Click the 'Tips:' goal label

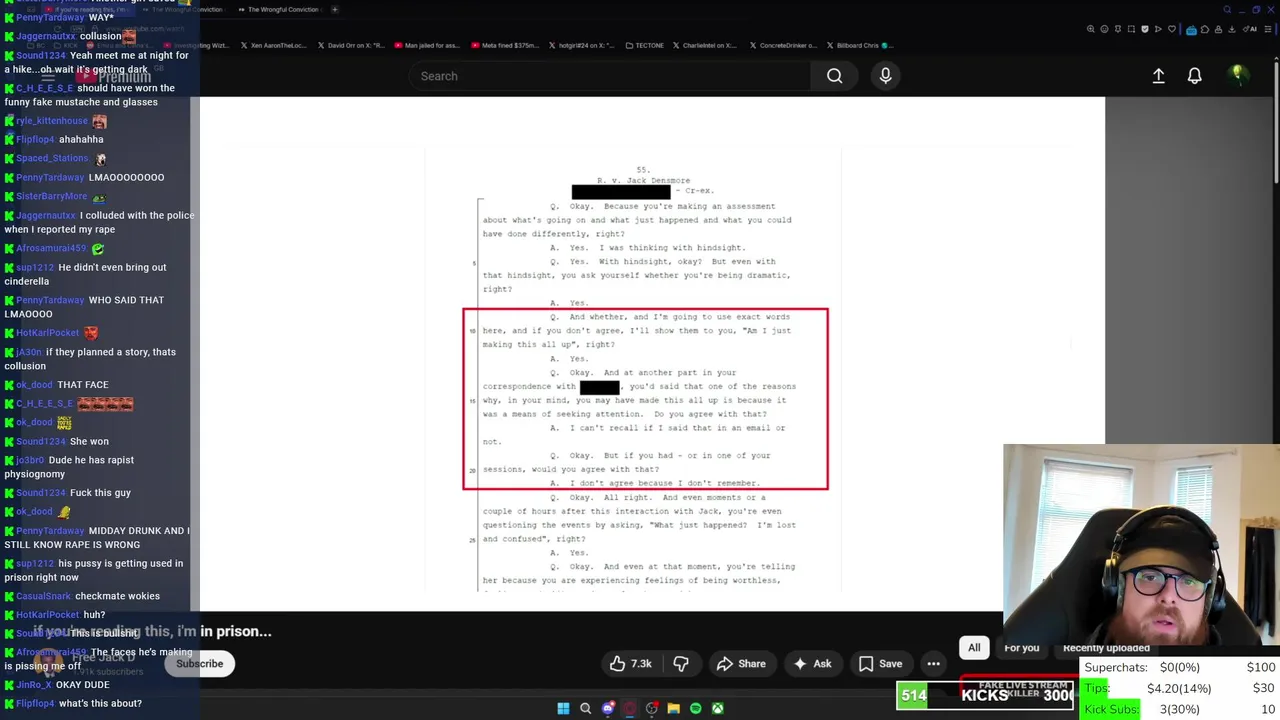(1097, 688)
